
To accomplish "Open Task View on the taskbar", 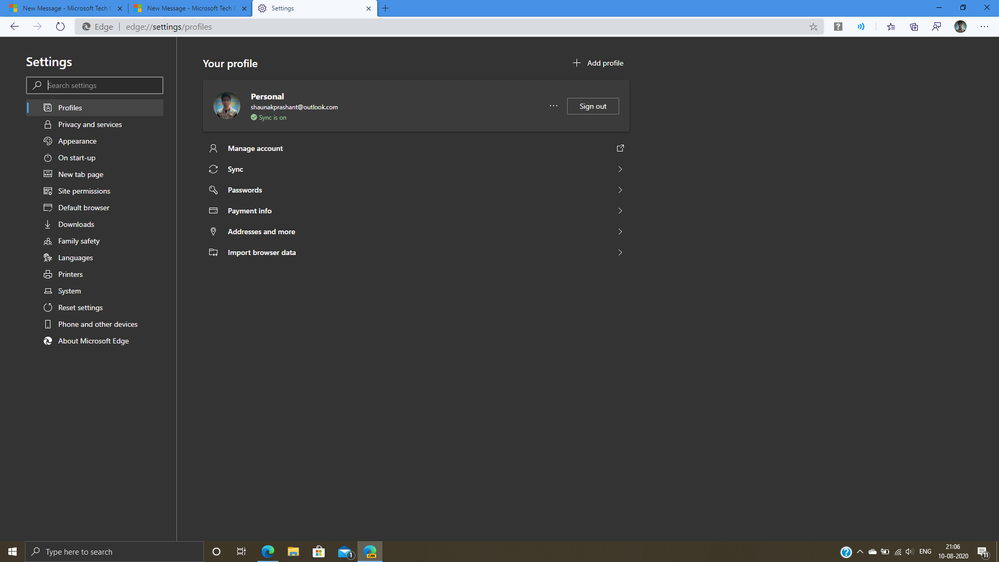I will click(x=241, y=552).
